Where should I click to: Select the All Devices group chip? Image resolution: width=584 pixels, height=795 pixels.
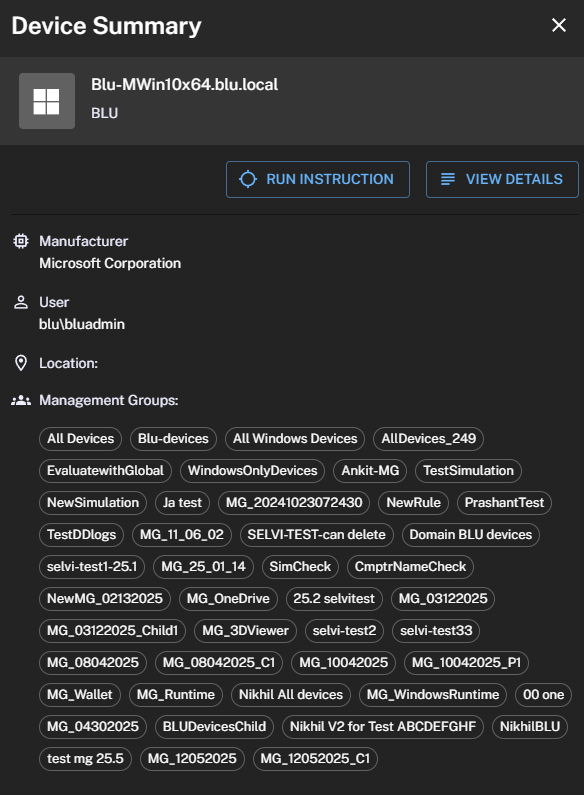[81, 439]
